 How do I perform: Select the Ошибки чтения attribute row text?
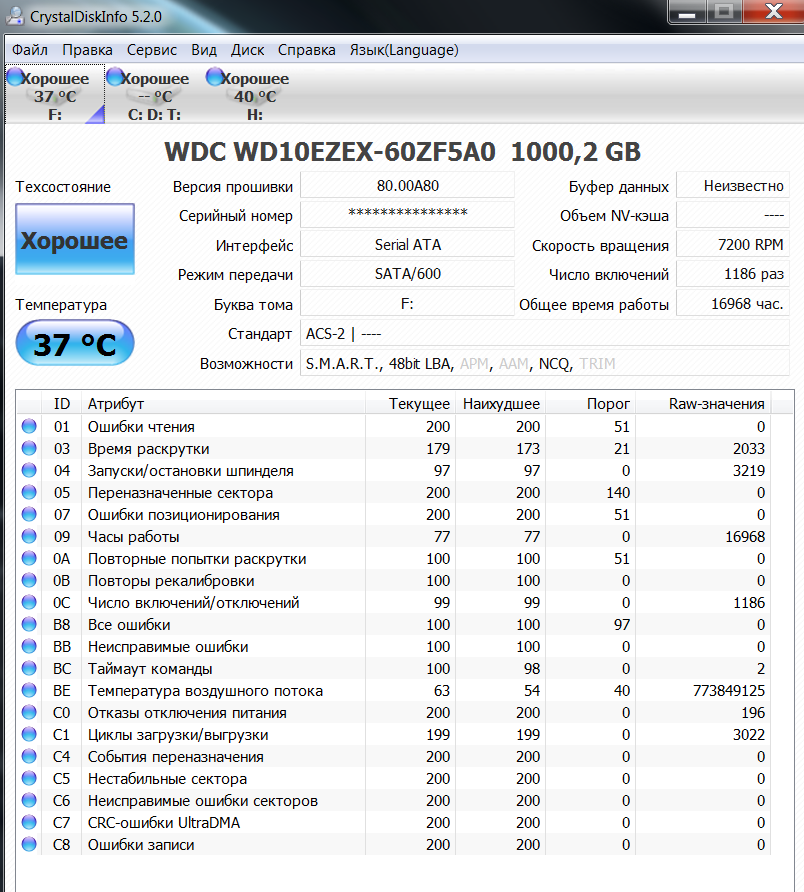pos(141,427)
